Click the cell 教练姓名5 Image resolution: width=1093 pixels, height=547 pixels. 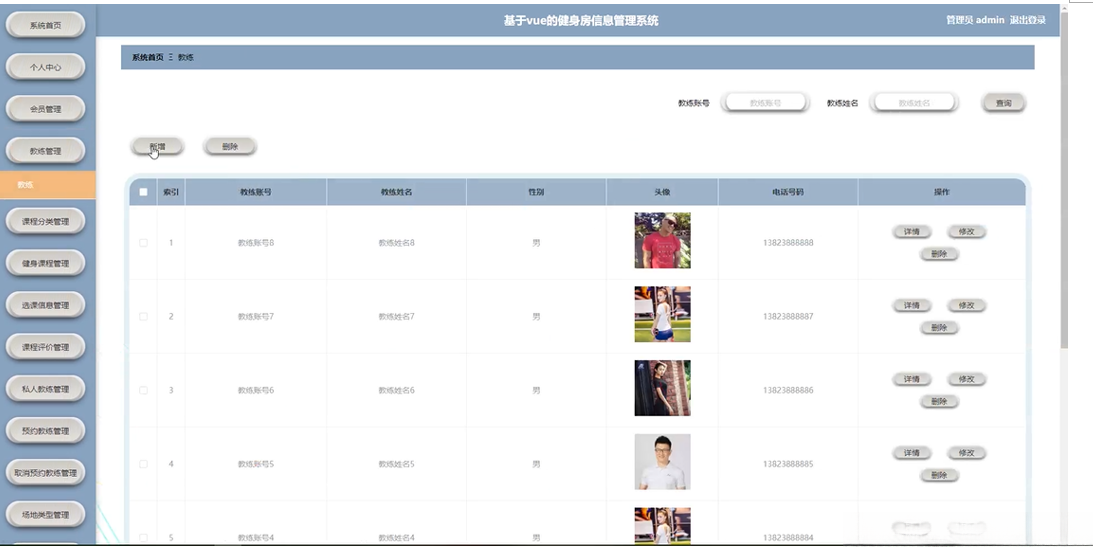point(397,464)
